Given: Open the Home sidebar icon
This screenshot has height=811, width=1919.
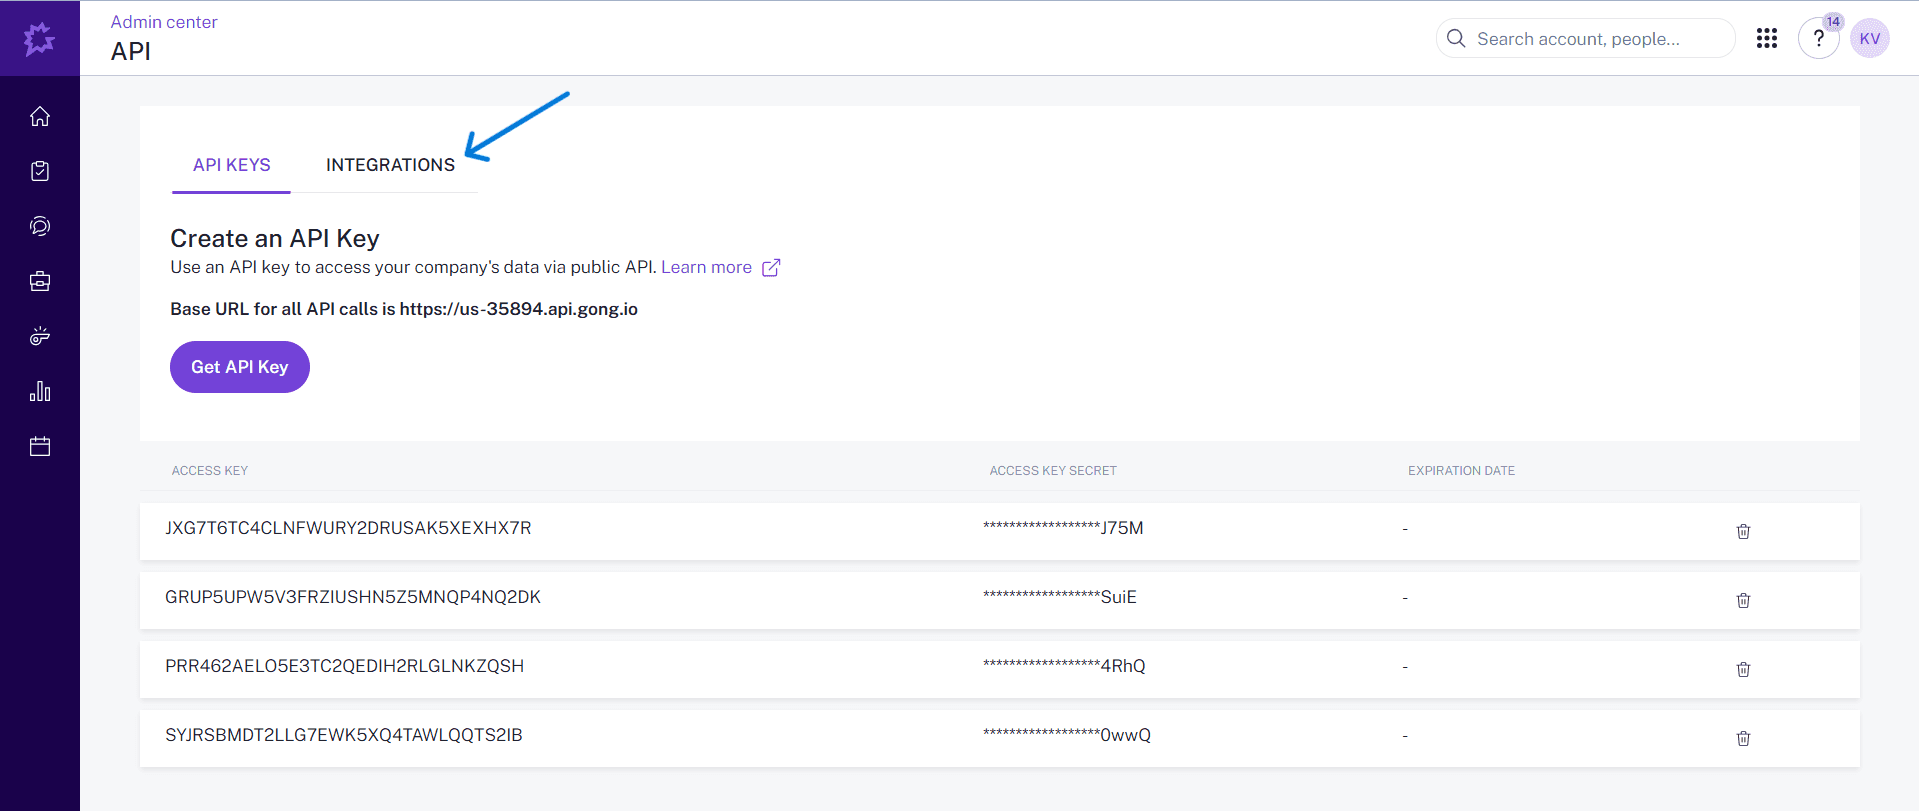Looking at the screenshot, I should tap(40, 116).
